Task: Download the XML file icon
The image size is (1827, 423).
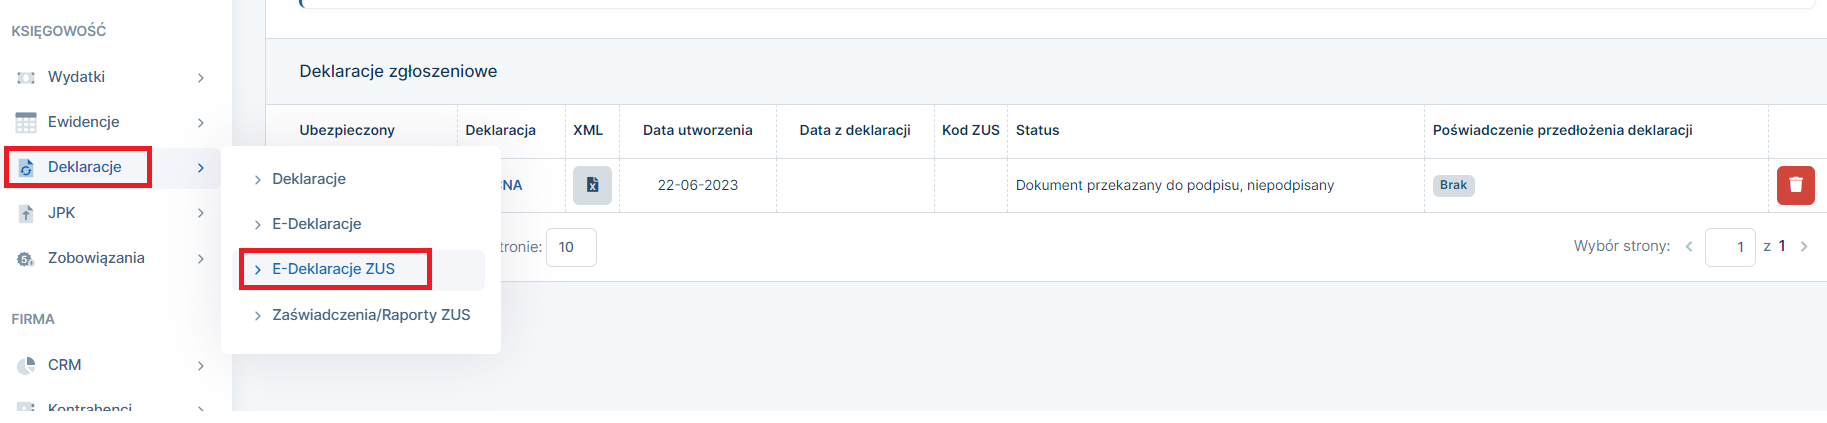Action: pos(592,185)
